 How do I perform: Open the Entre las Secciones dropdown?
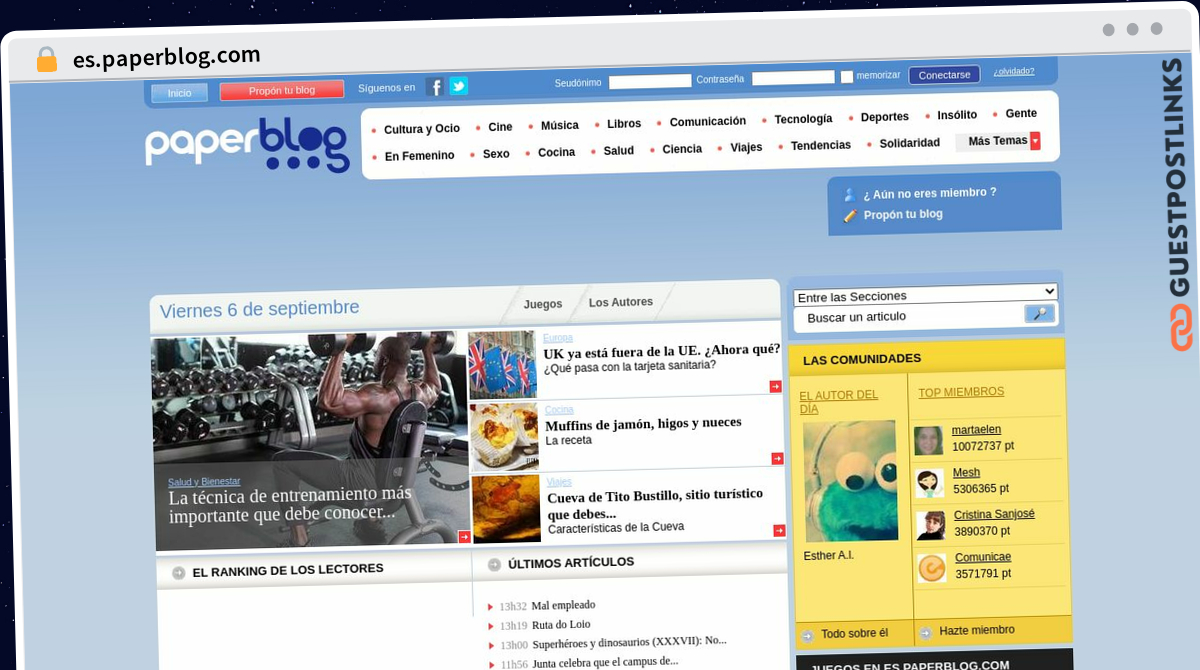click(925, 293)
